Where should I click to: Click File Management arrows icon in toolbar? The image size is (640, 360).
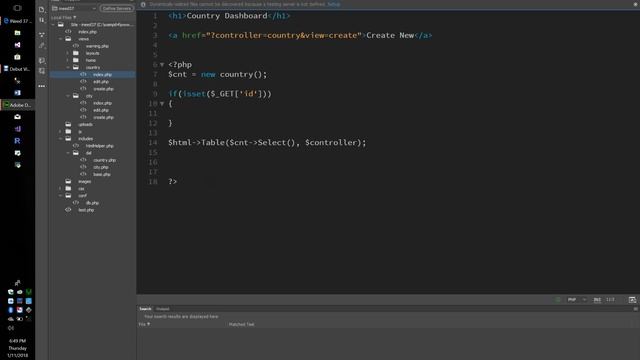(42, 20)
